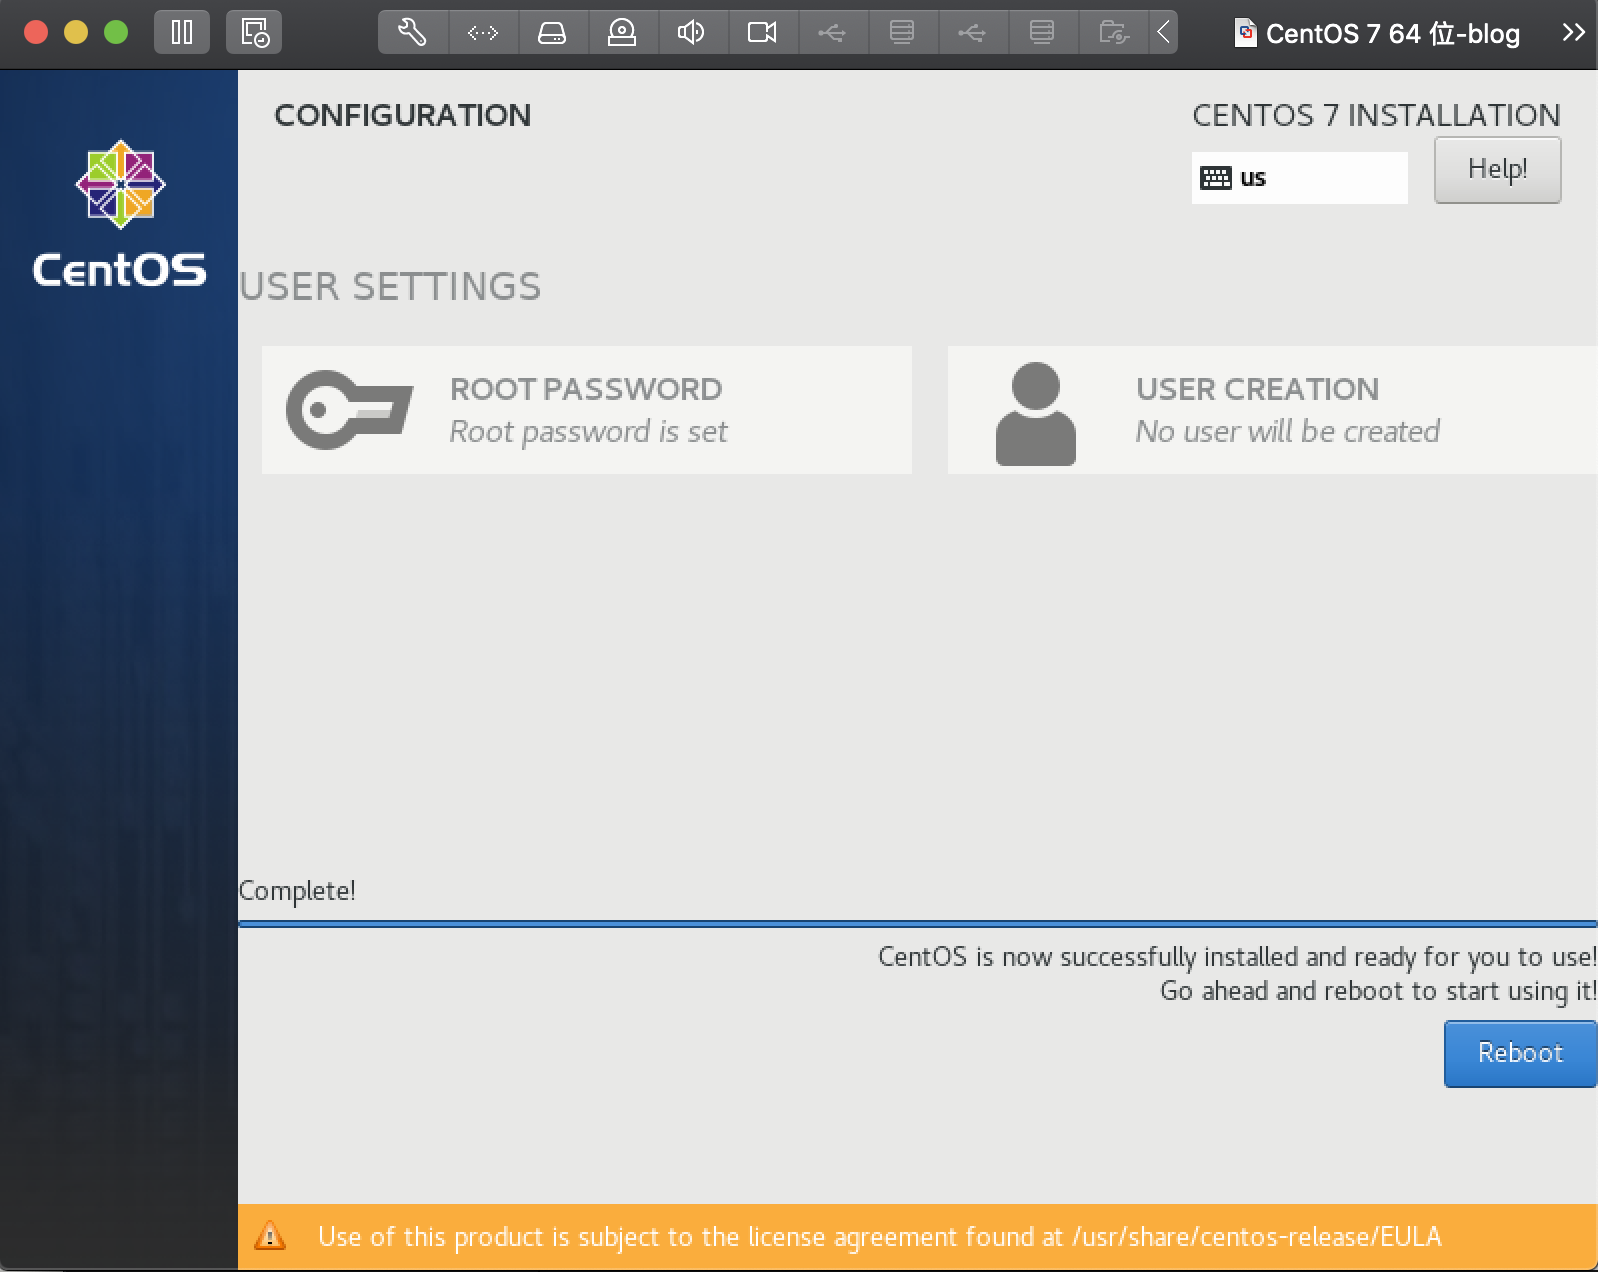Collapse the device toolbar arrow
This screenshot has height=1272, width=1598.
click(x=1163, y=33)
